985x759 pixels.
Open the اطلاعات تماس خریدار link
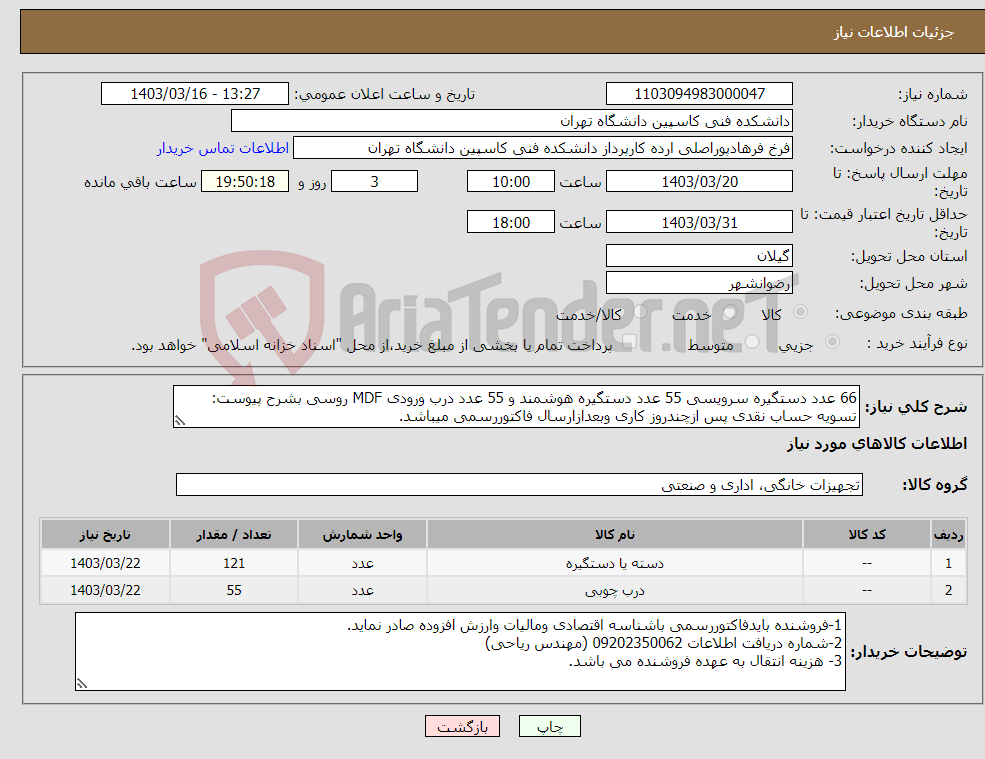pyautogui.click(x=223, y=148)
